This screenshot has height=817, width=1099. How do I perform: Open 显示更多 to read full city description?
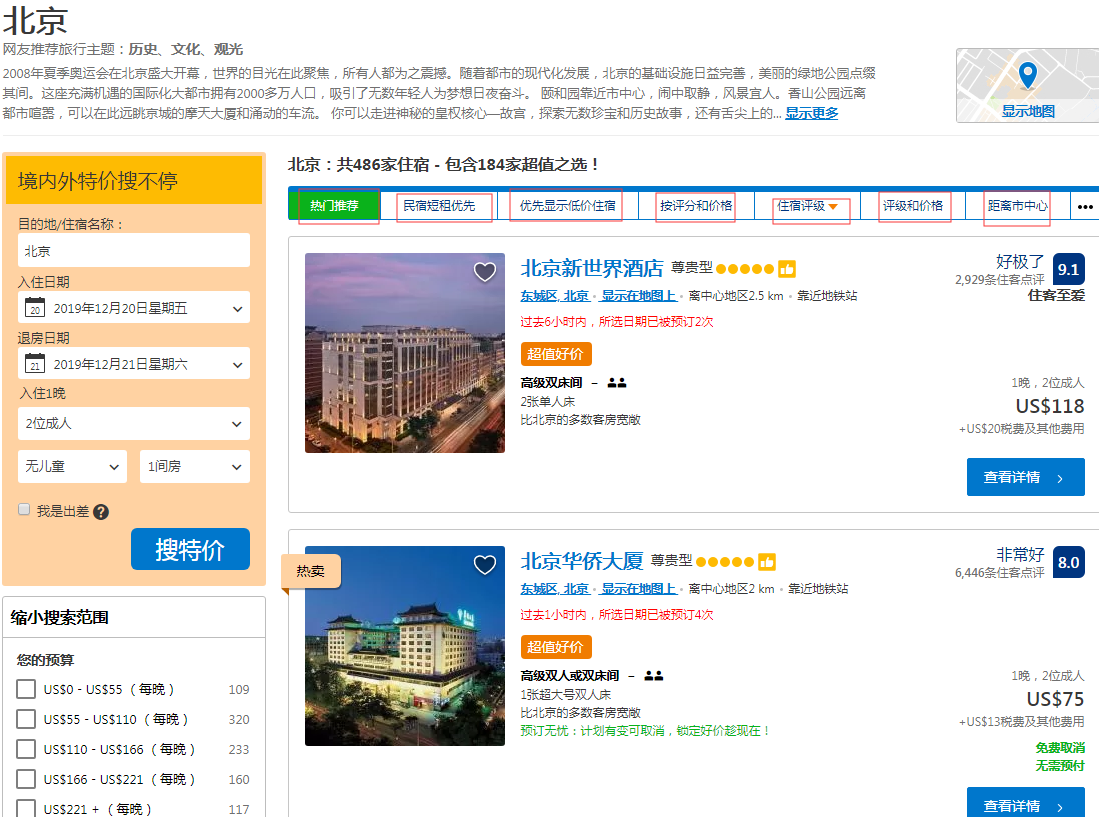click(x=810, y=112)
